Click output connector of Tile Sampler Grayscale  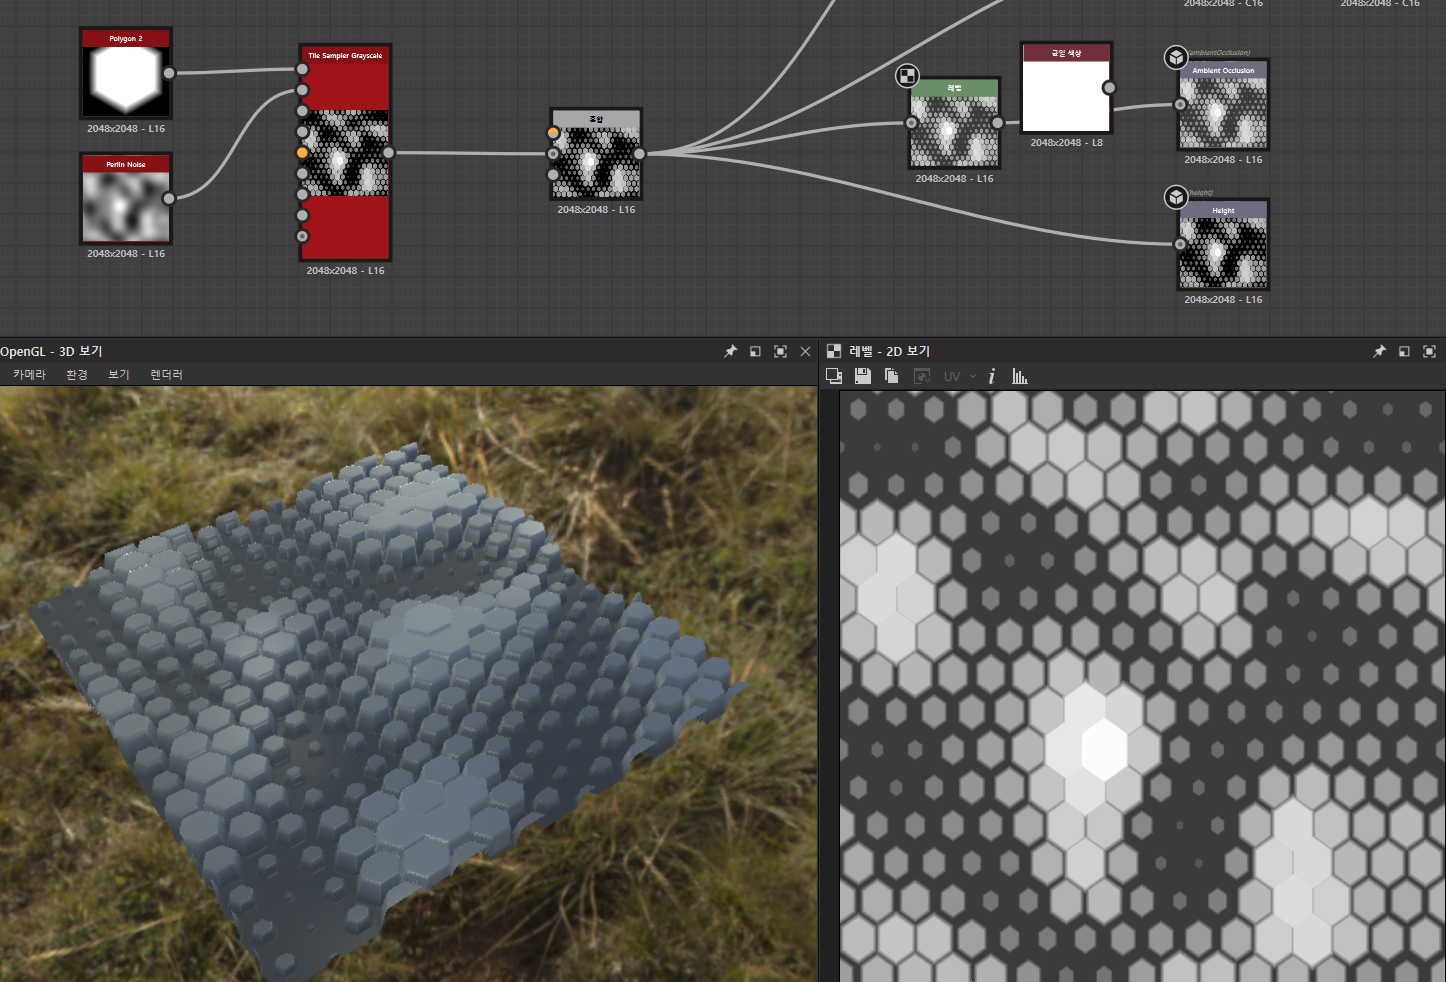click(x=388, y=153)
